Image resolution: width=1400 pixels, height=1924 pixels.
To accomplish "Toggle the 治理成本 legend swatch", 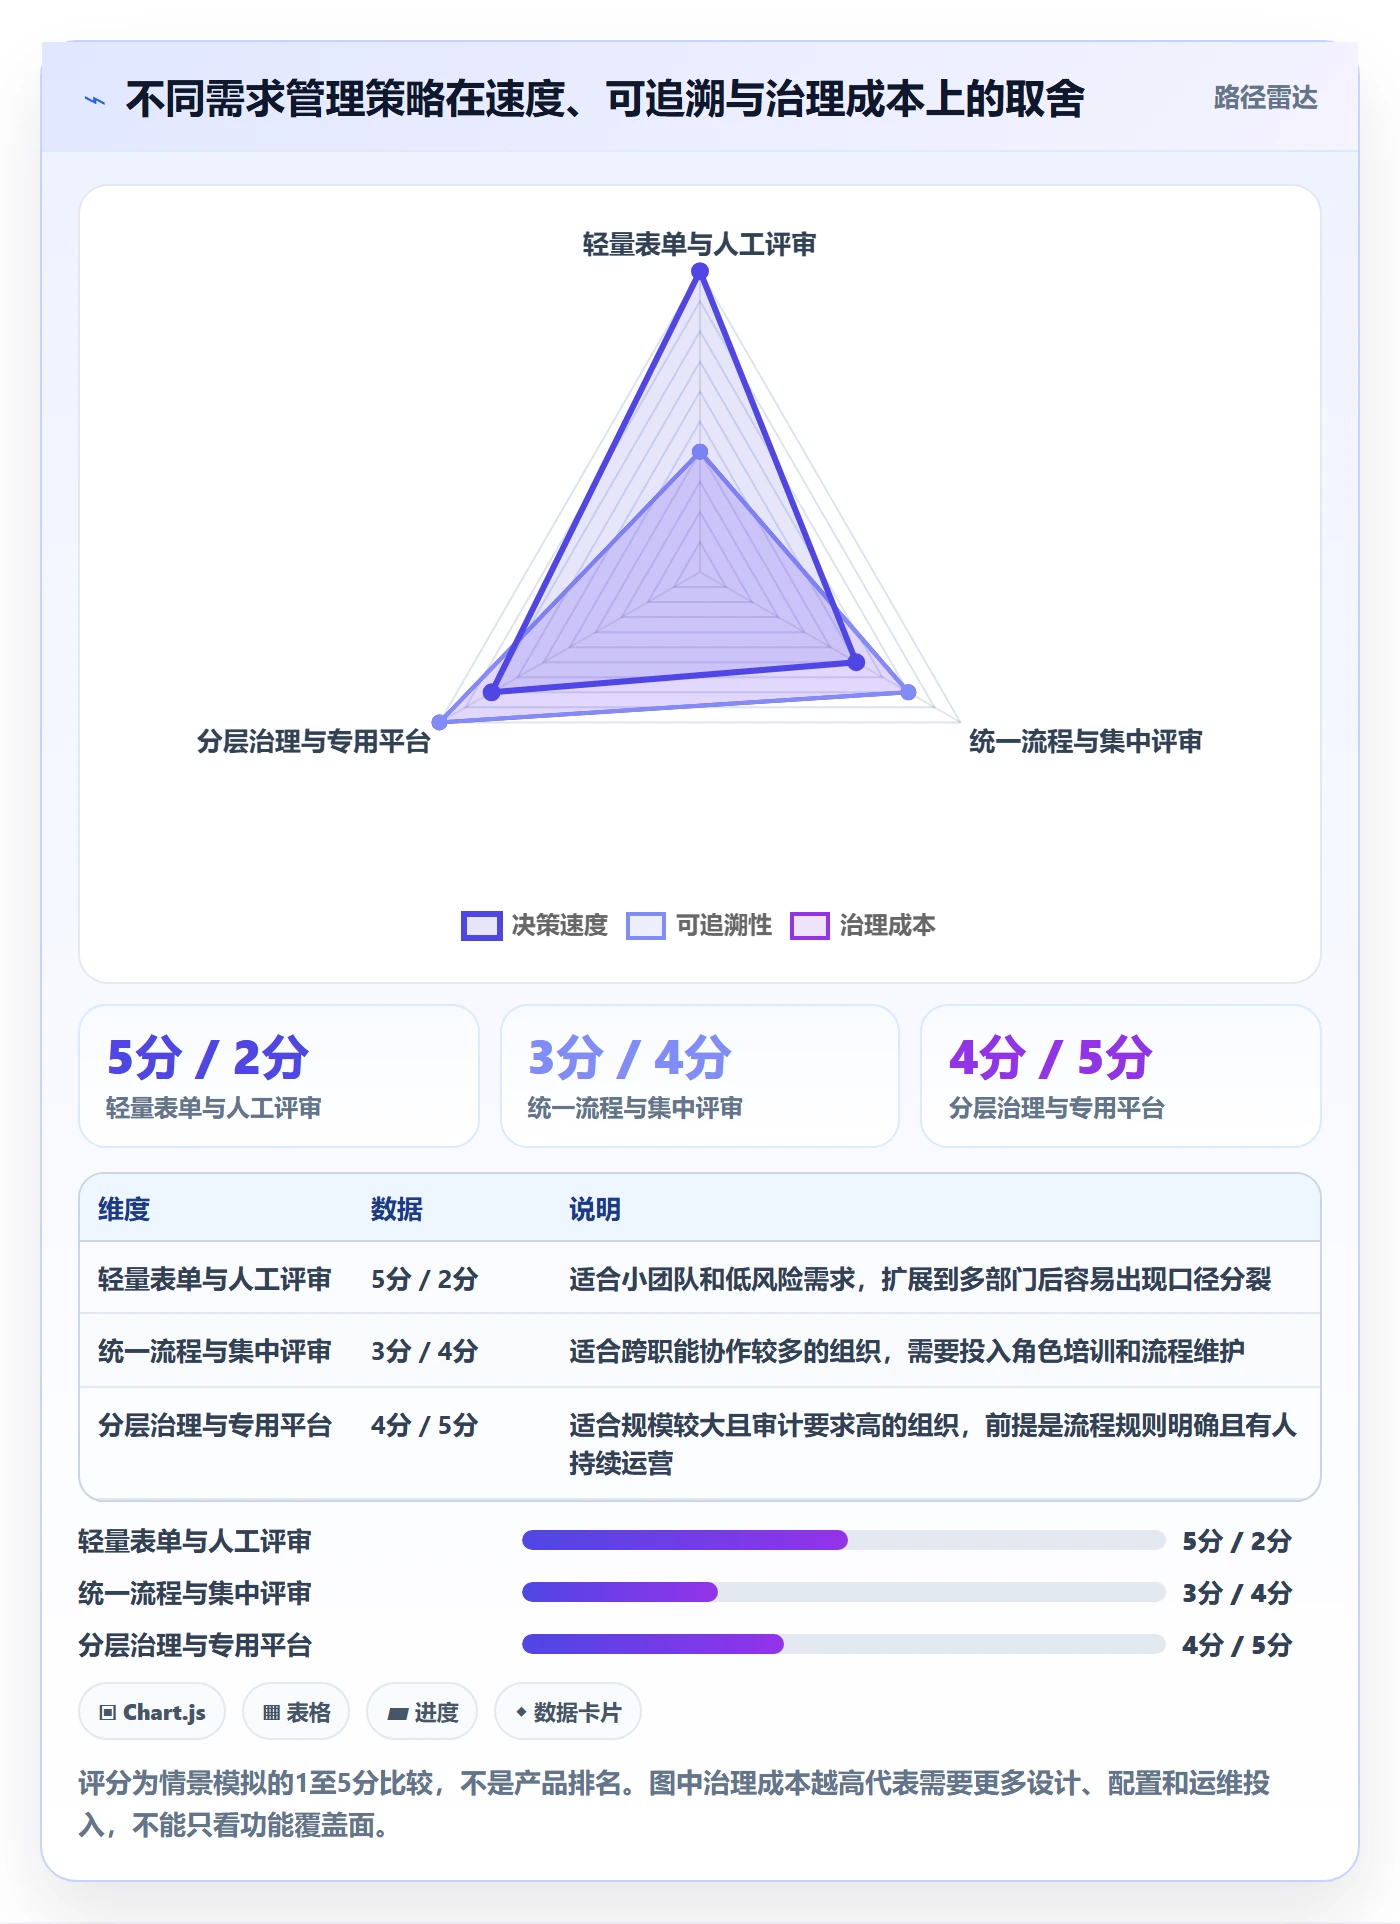I will coord(810,926).
